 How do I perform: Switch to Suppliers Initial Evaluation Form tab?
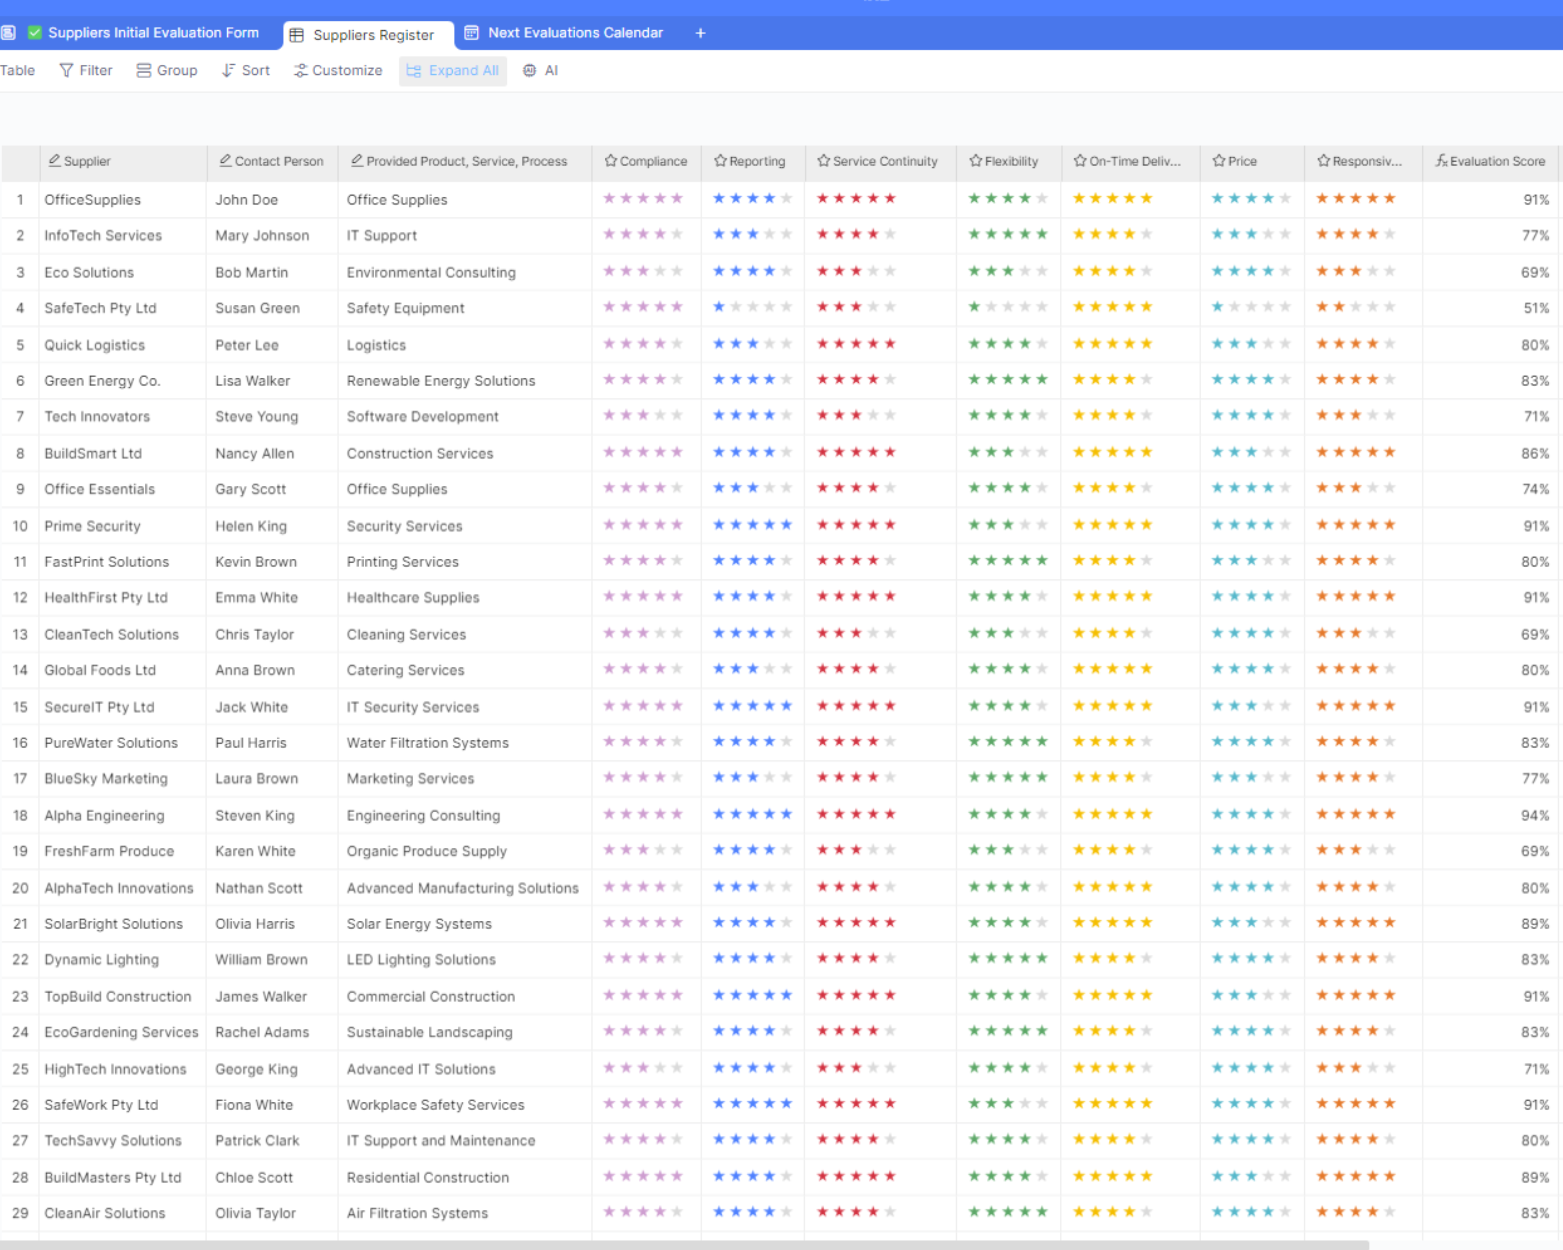click(x=152, y=33)
